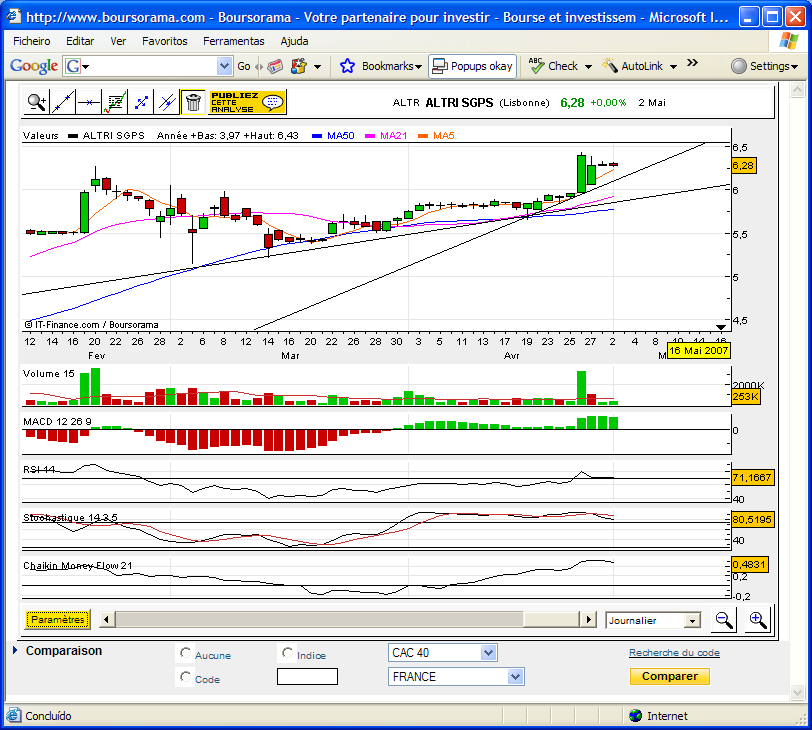Click the Internet Explorer title bar icon
The image size is (812, 730).
tap(13, 17)
